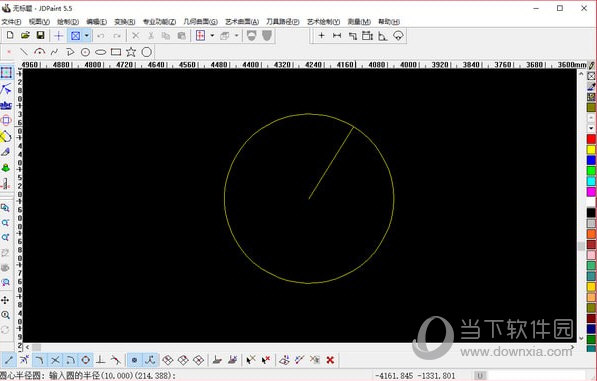
Task: Toggle perpendicular snap icon
Action: 101,360
